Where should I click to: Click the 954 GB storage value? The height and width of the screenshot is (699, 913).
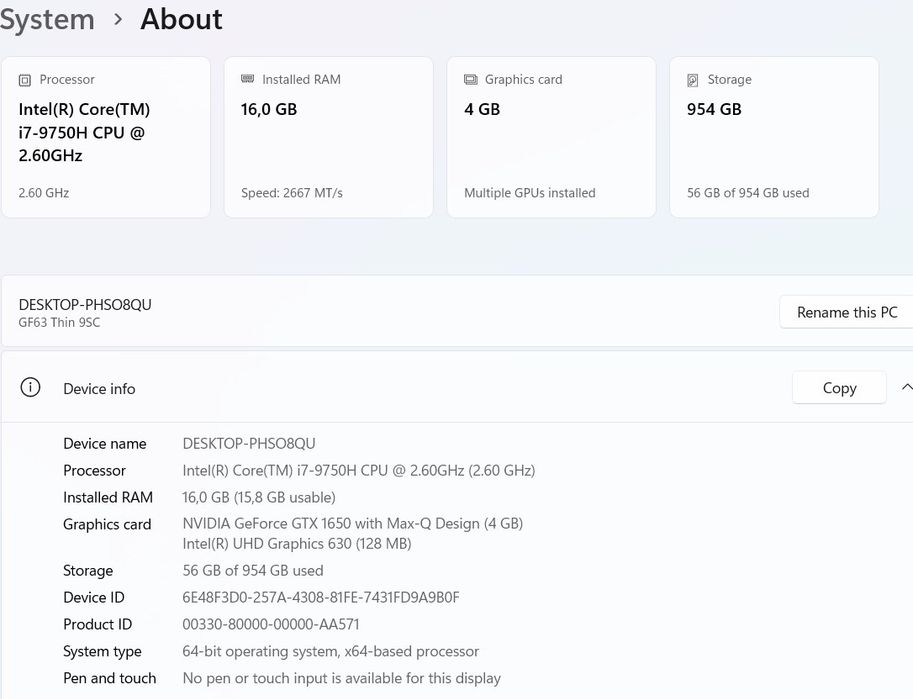(x=714, y=110)
